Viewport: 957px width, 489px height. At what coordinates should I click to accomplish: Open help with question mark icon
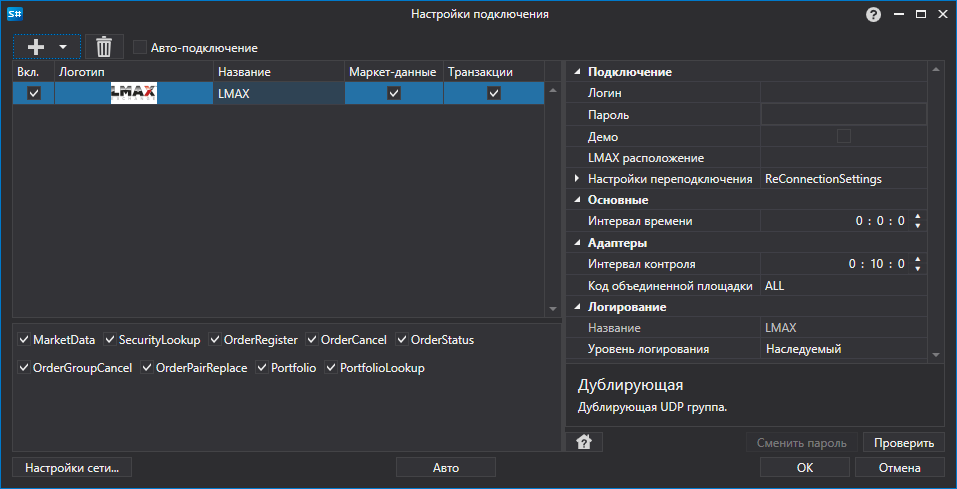pos(873,15)
